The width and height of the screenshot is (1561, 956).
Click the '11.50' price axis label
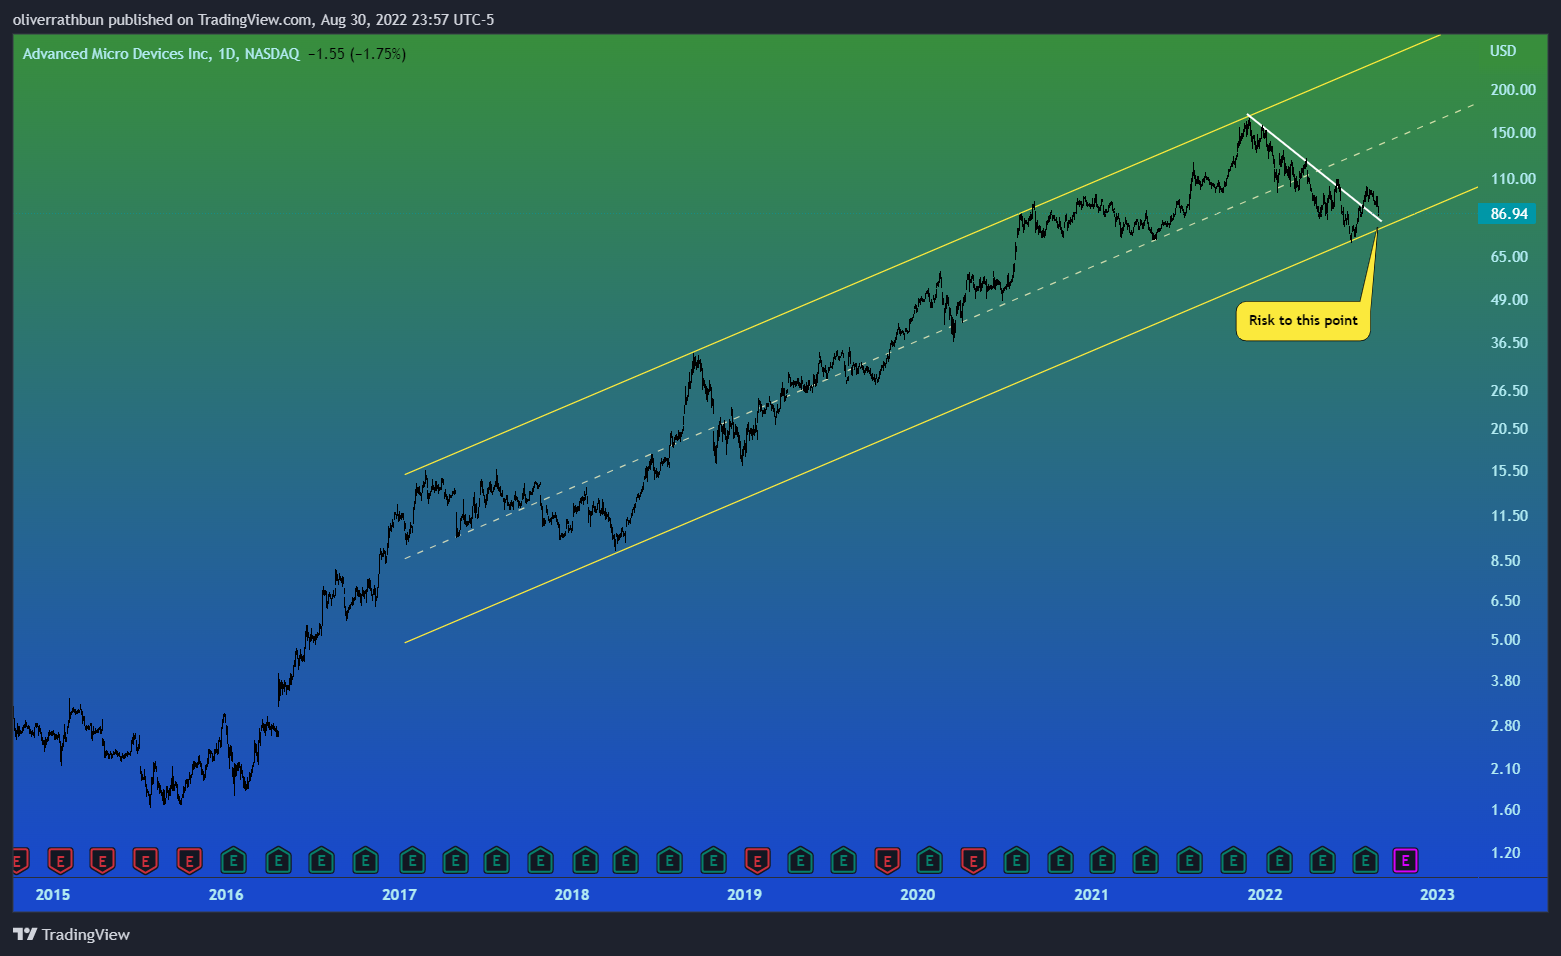[1509, 516]
